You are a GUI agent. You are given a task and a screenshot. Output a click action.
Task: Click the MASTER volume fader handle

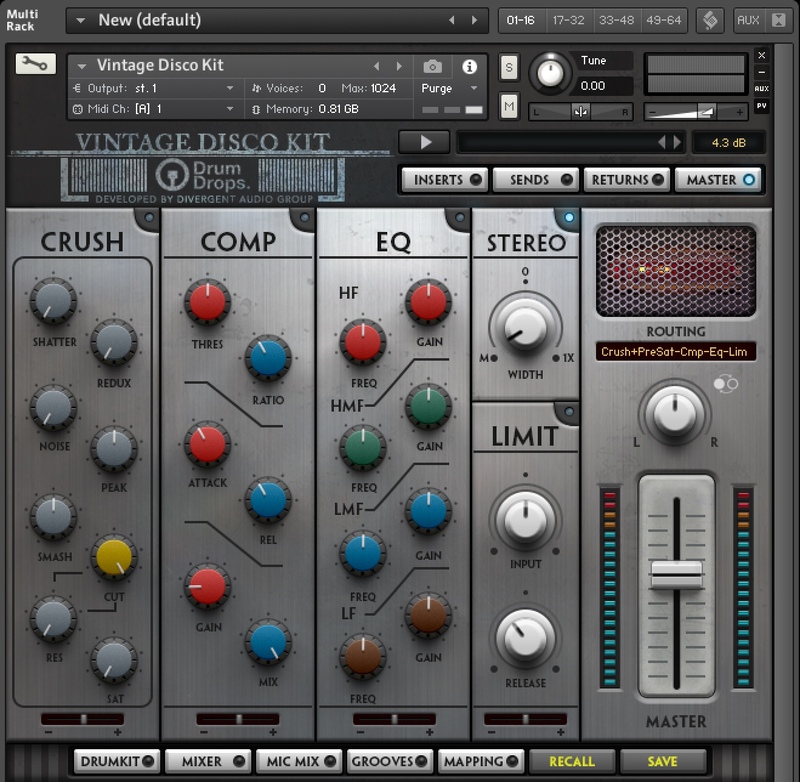coord(676,575)
